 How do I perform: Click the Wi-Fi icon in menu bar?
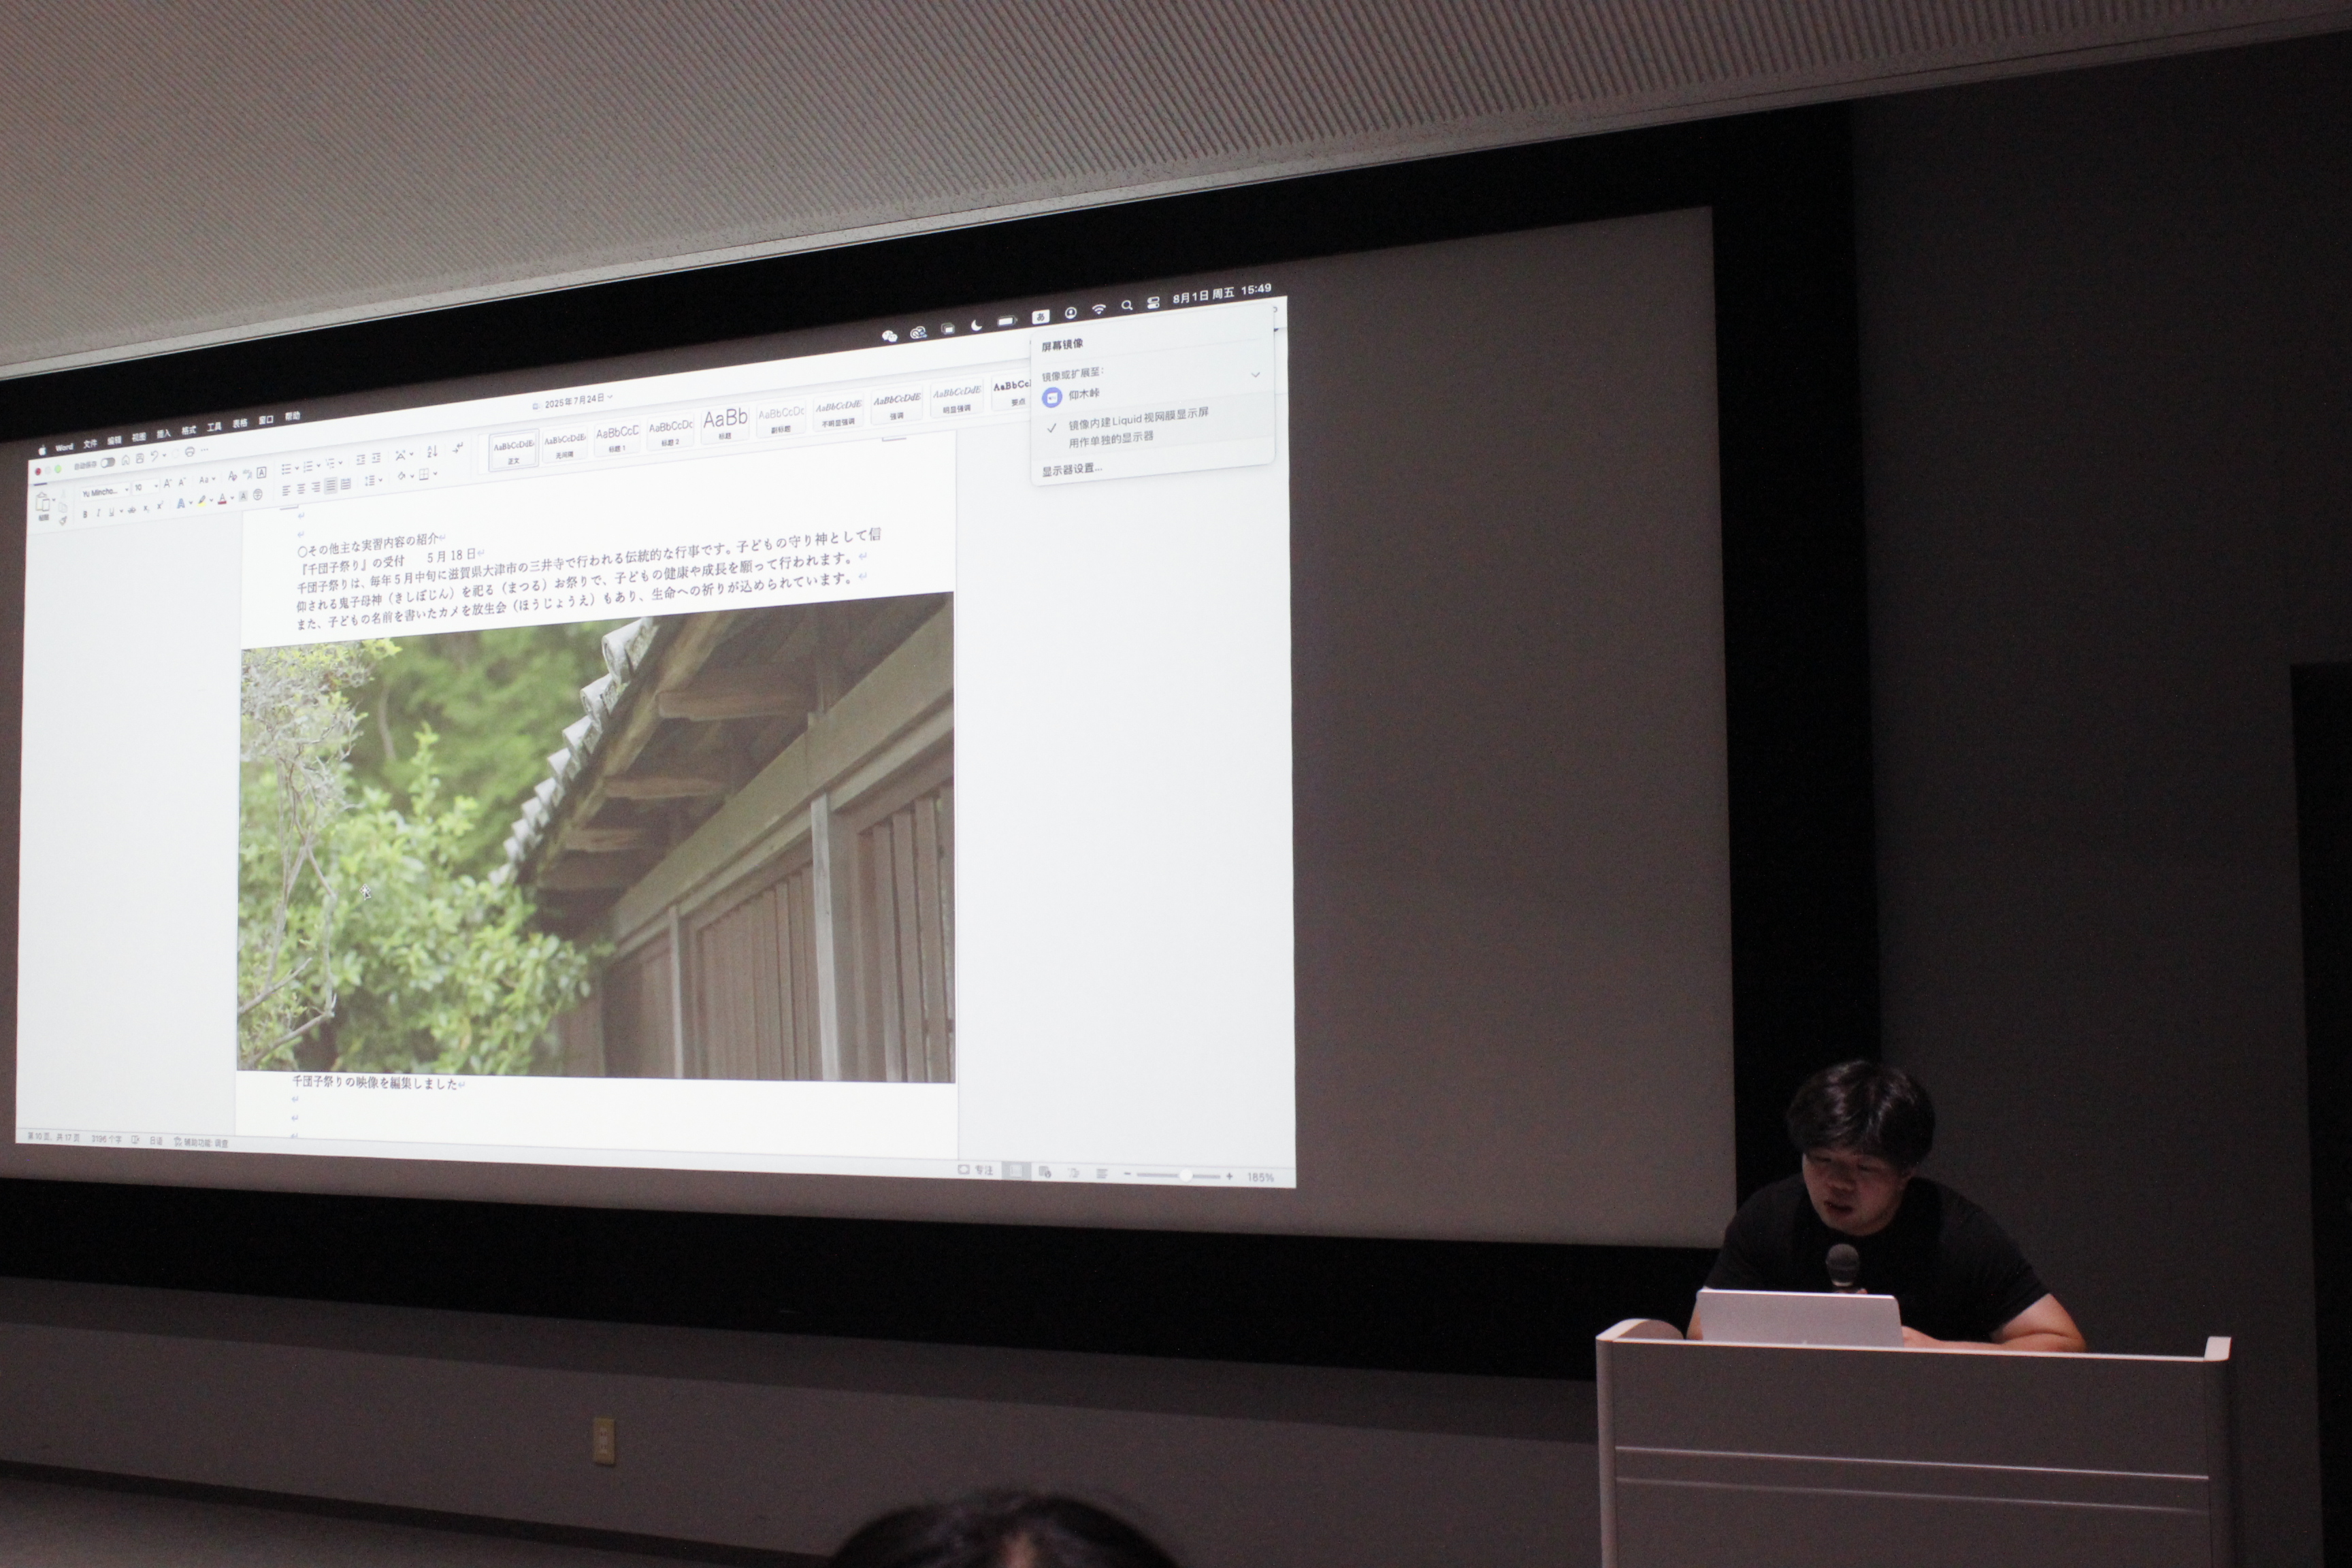coord(1098,309)
